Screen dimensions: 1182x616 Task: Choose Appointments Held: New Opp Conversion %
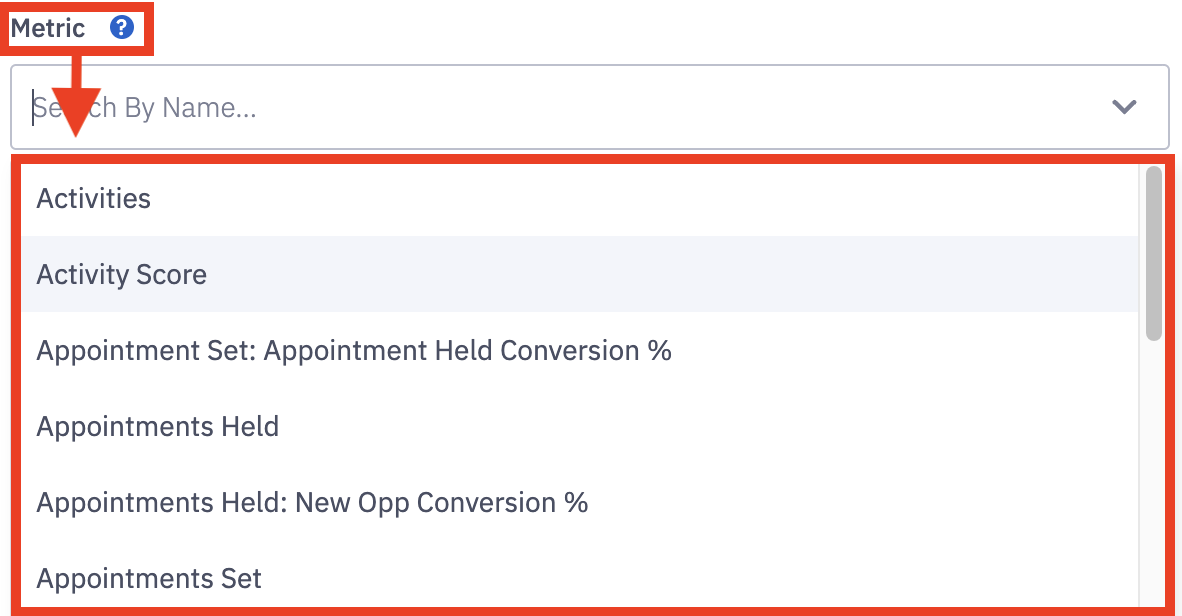pyautogui.click(x=312, y=502)
